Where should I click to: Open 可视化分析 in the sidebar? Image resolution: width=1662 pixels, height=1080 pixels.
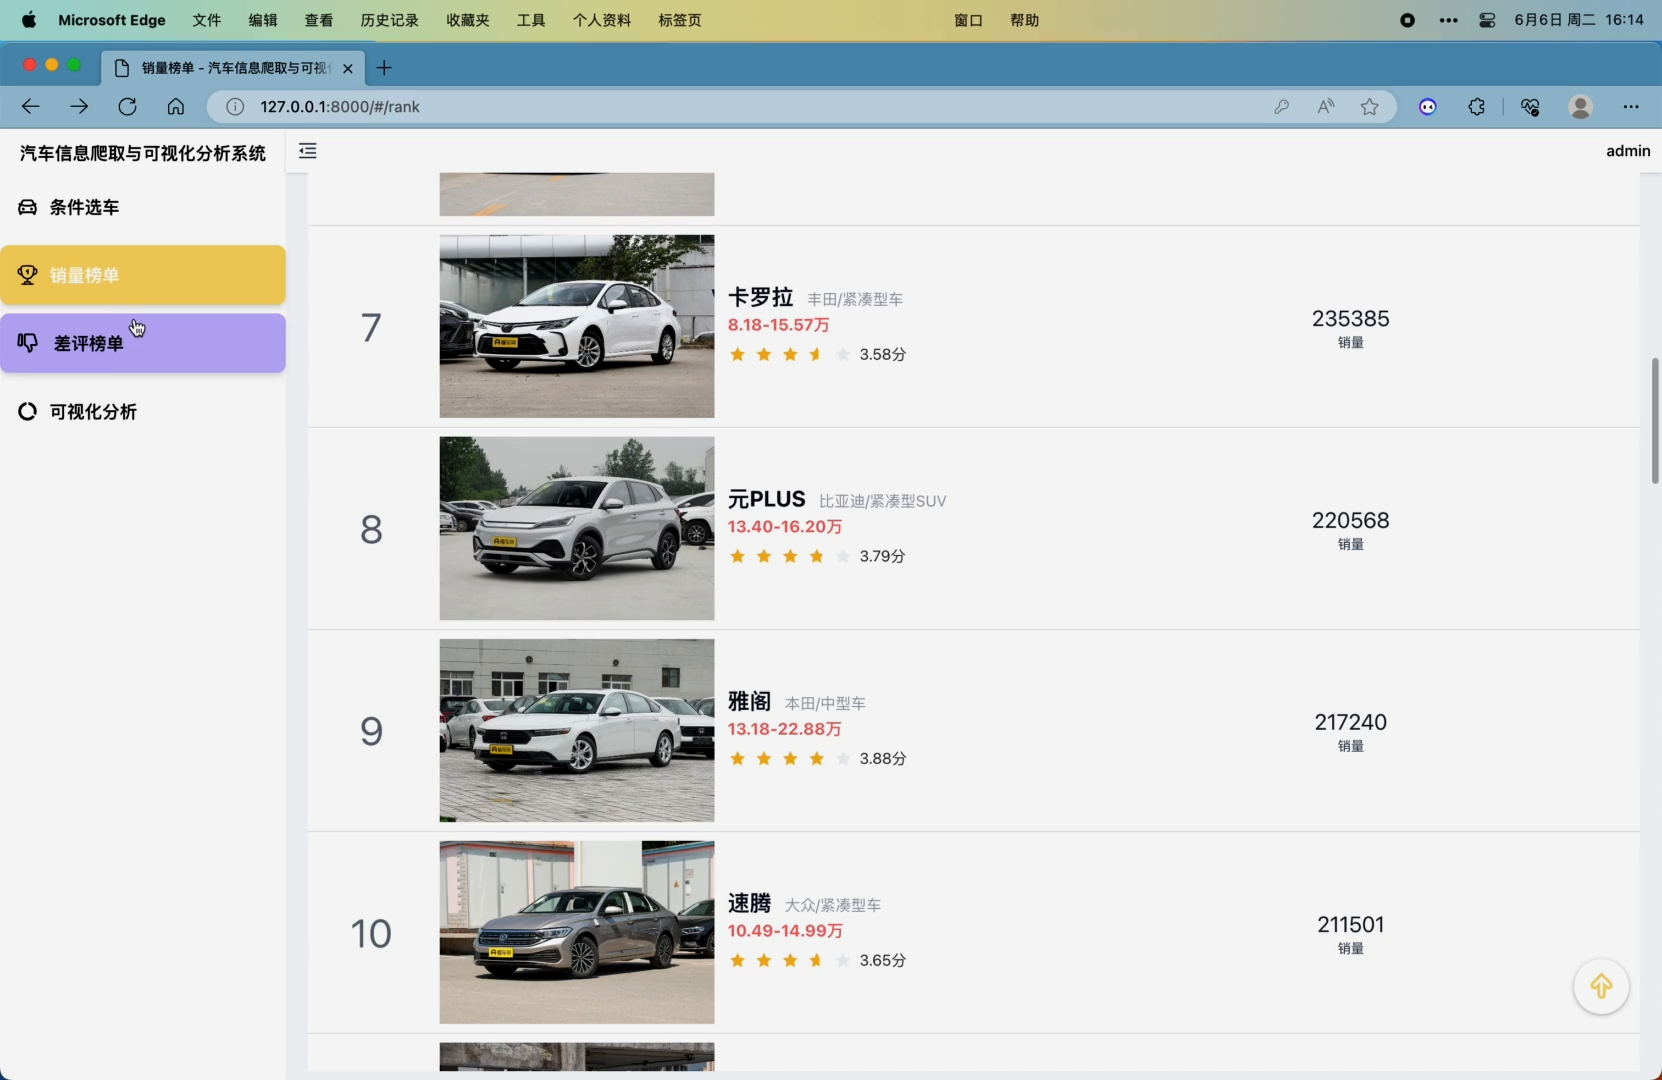tap(143, 411)
